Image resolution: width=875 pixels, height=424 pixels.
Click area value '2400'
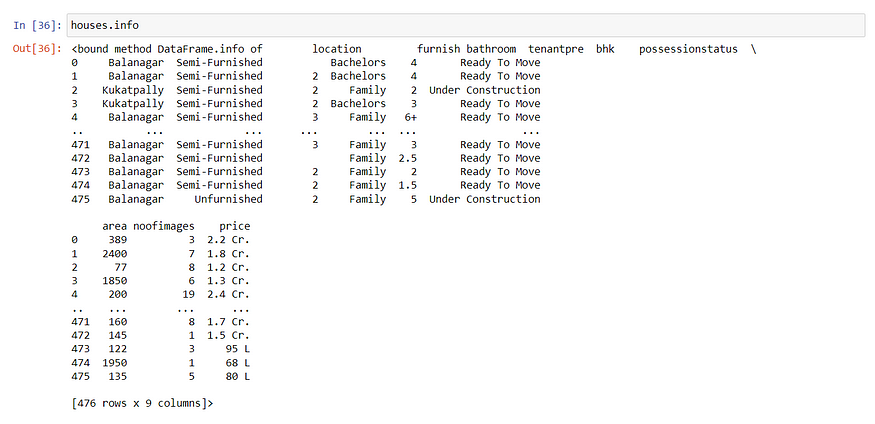(114, 254)
